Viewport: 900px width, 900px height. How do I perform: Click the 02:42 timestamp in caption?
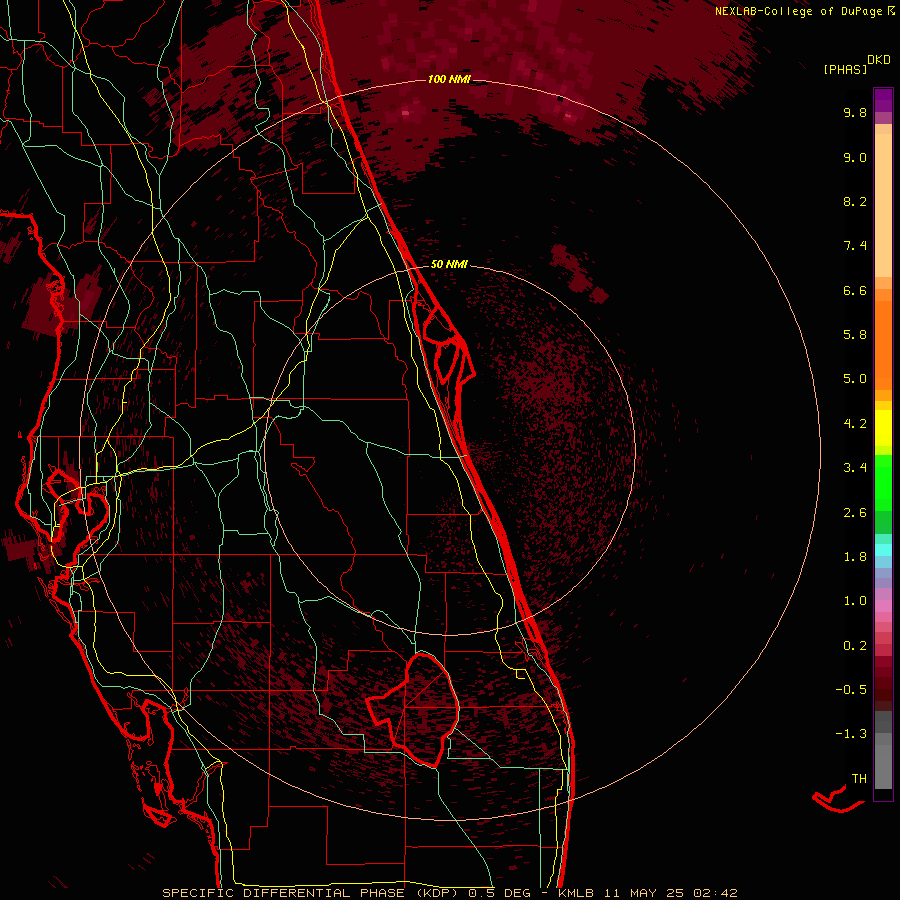[715, 893]
